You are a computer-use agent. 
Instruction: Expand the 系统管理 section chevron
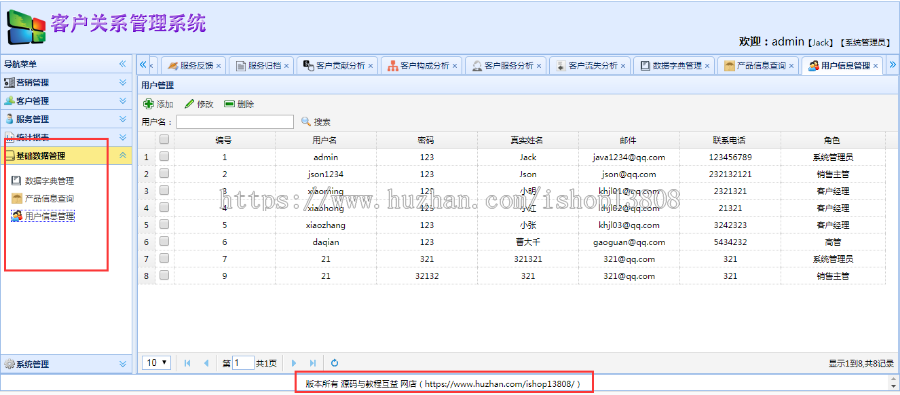[x=122, y=363]
